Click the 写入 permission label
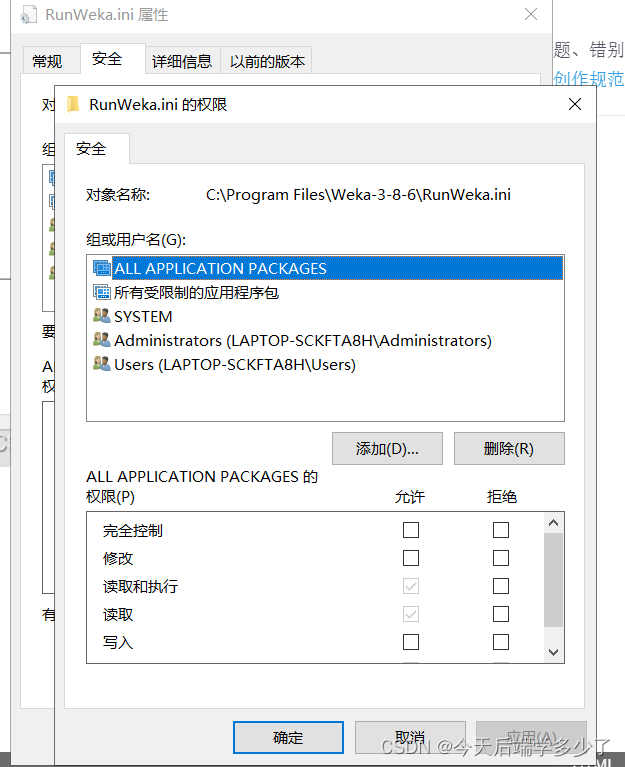Screen dimensions: 625x767 click(x=118, y=642)
